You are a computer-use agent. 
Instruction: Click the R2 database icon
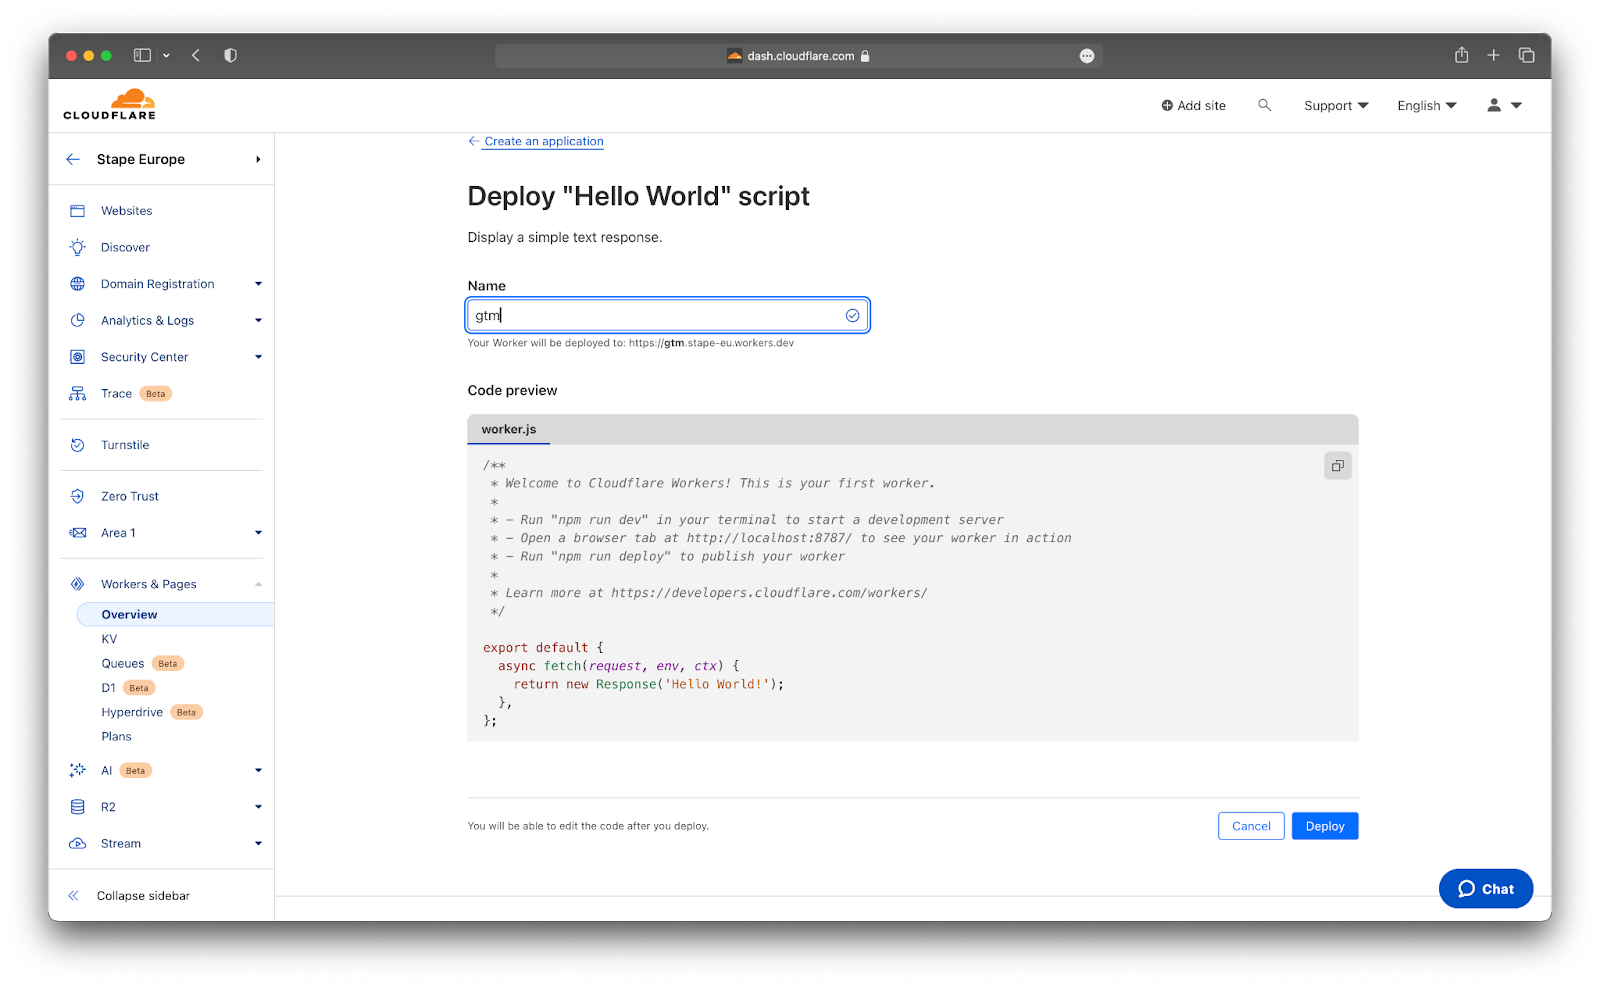click(x=77, y=807)
